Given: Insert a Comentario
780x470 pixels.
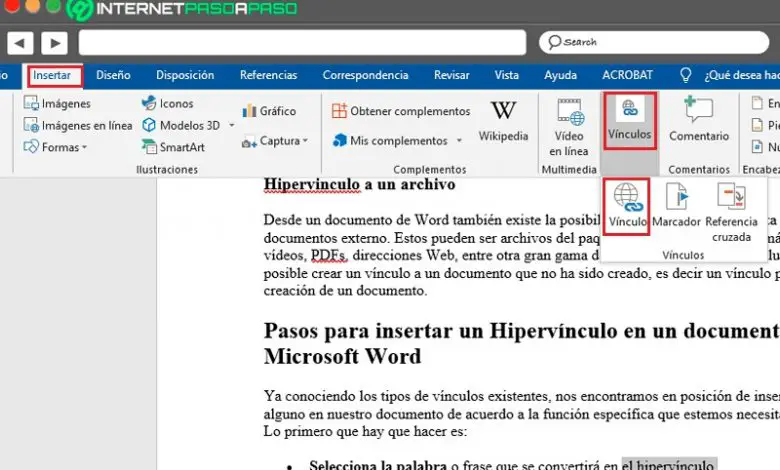Looking at the screenshot, I should tap(698, 121).
